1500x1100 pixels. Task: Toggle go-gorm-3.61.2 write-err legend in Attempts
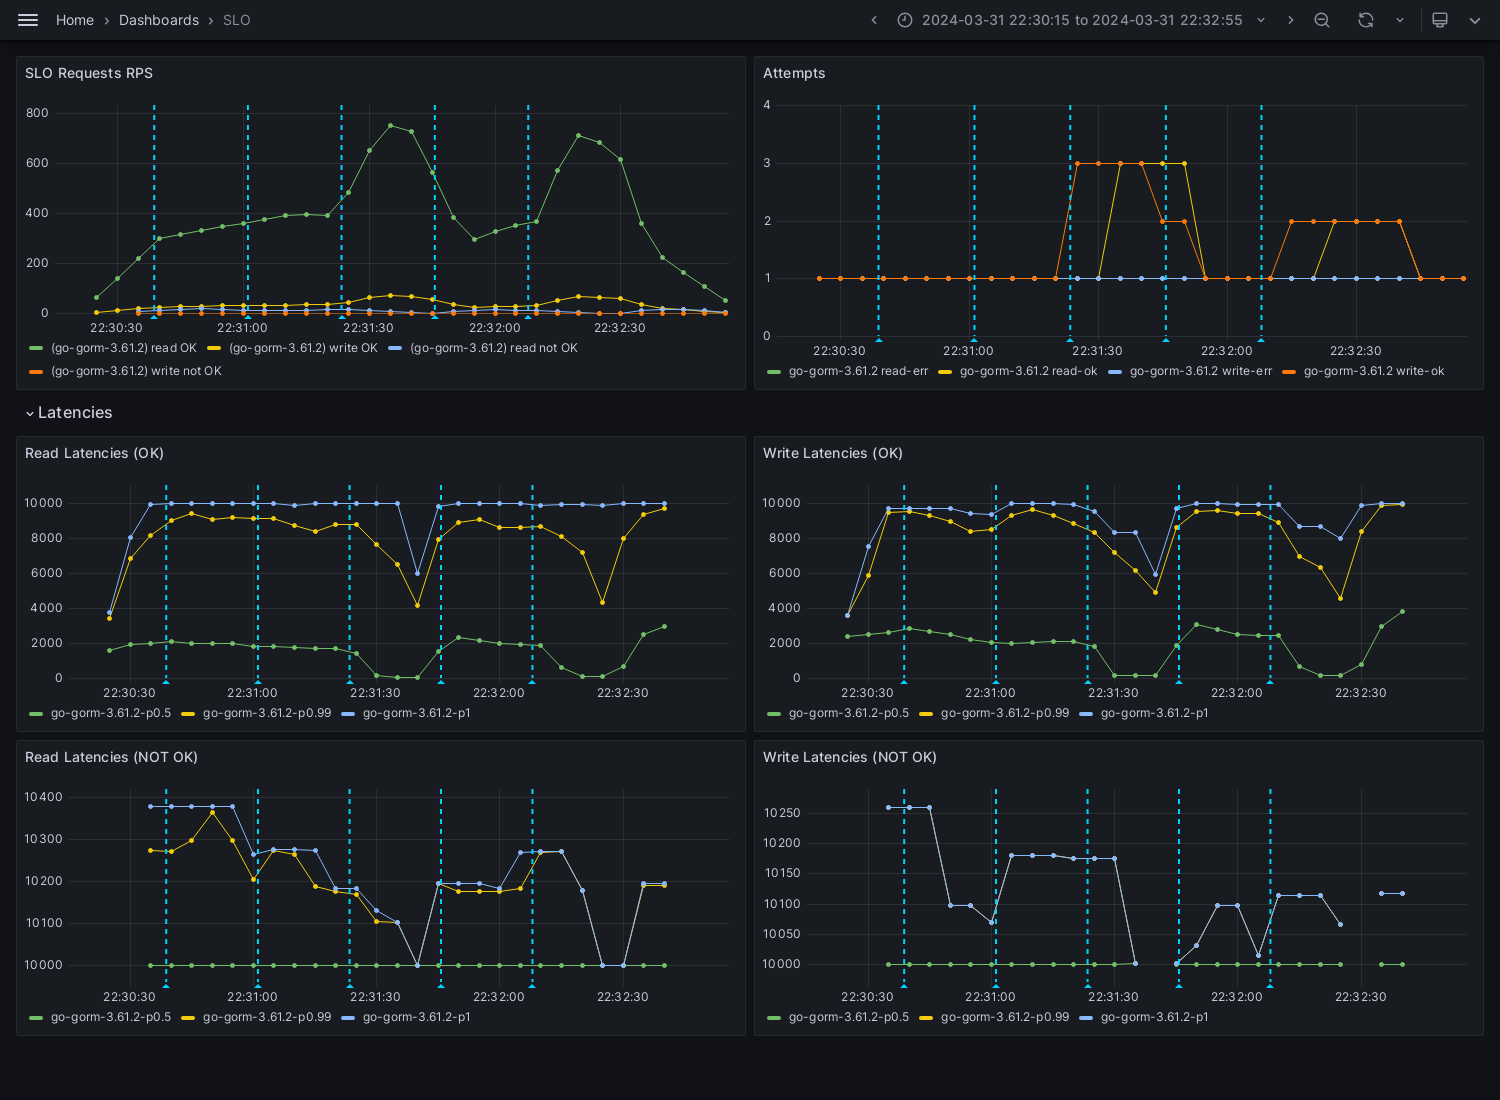click(x=1201, y=371)
